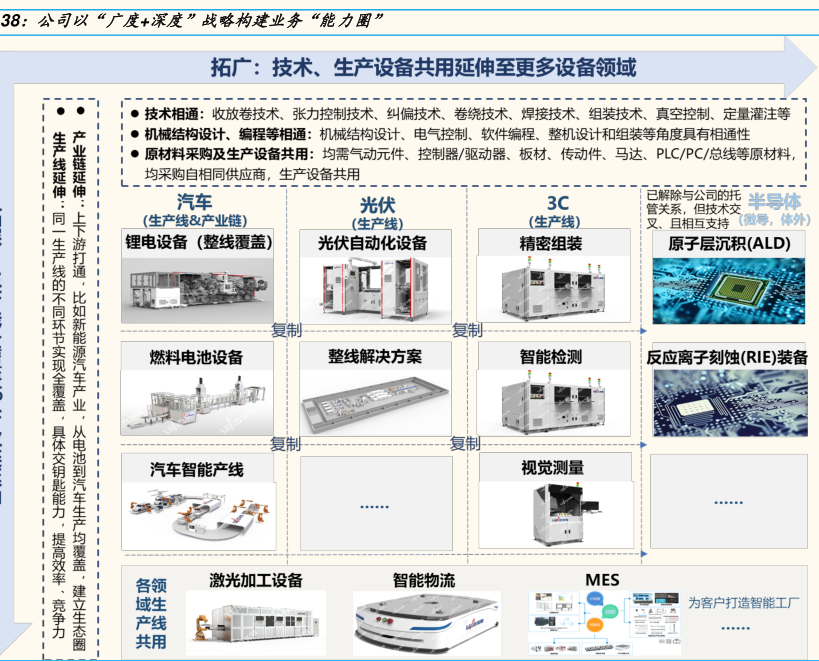Select the 智能物流 AGV robot image
The width and height of the screenshot is (819, 661).
click(x=424, y=622)
